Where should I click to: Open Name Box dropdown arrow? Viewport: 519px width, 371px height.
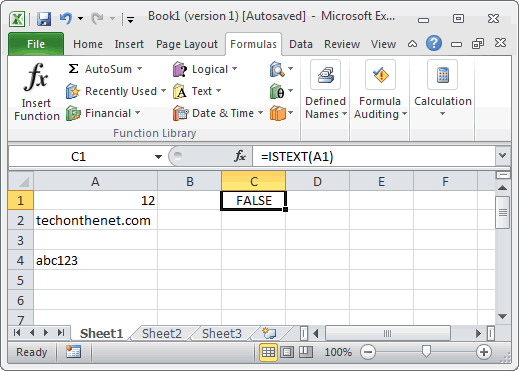pos(158,156)
